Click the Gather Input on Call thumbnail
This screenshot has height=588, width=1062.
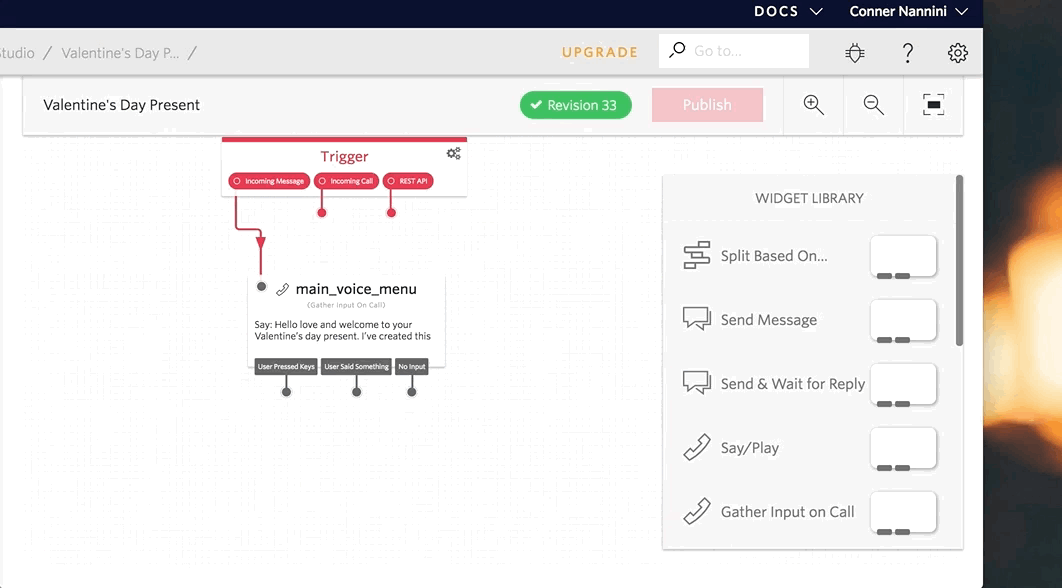(x=904, y=512)
